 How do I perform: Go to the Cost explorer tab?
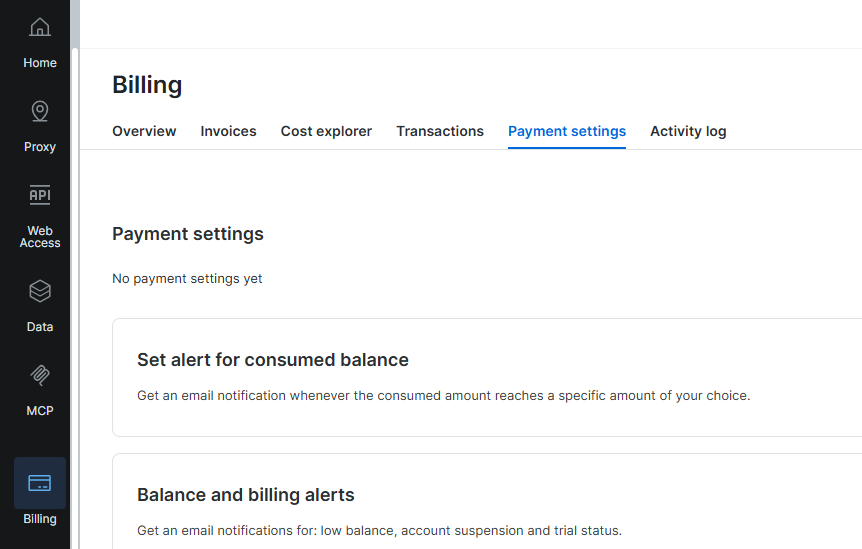click(326, 131)
